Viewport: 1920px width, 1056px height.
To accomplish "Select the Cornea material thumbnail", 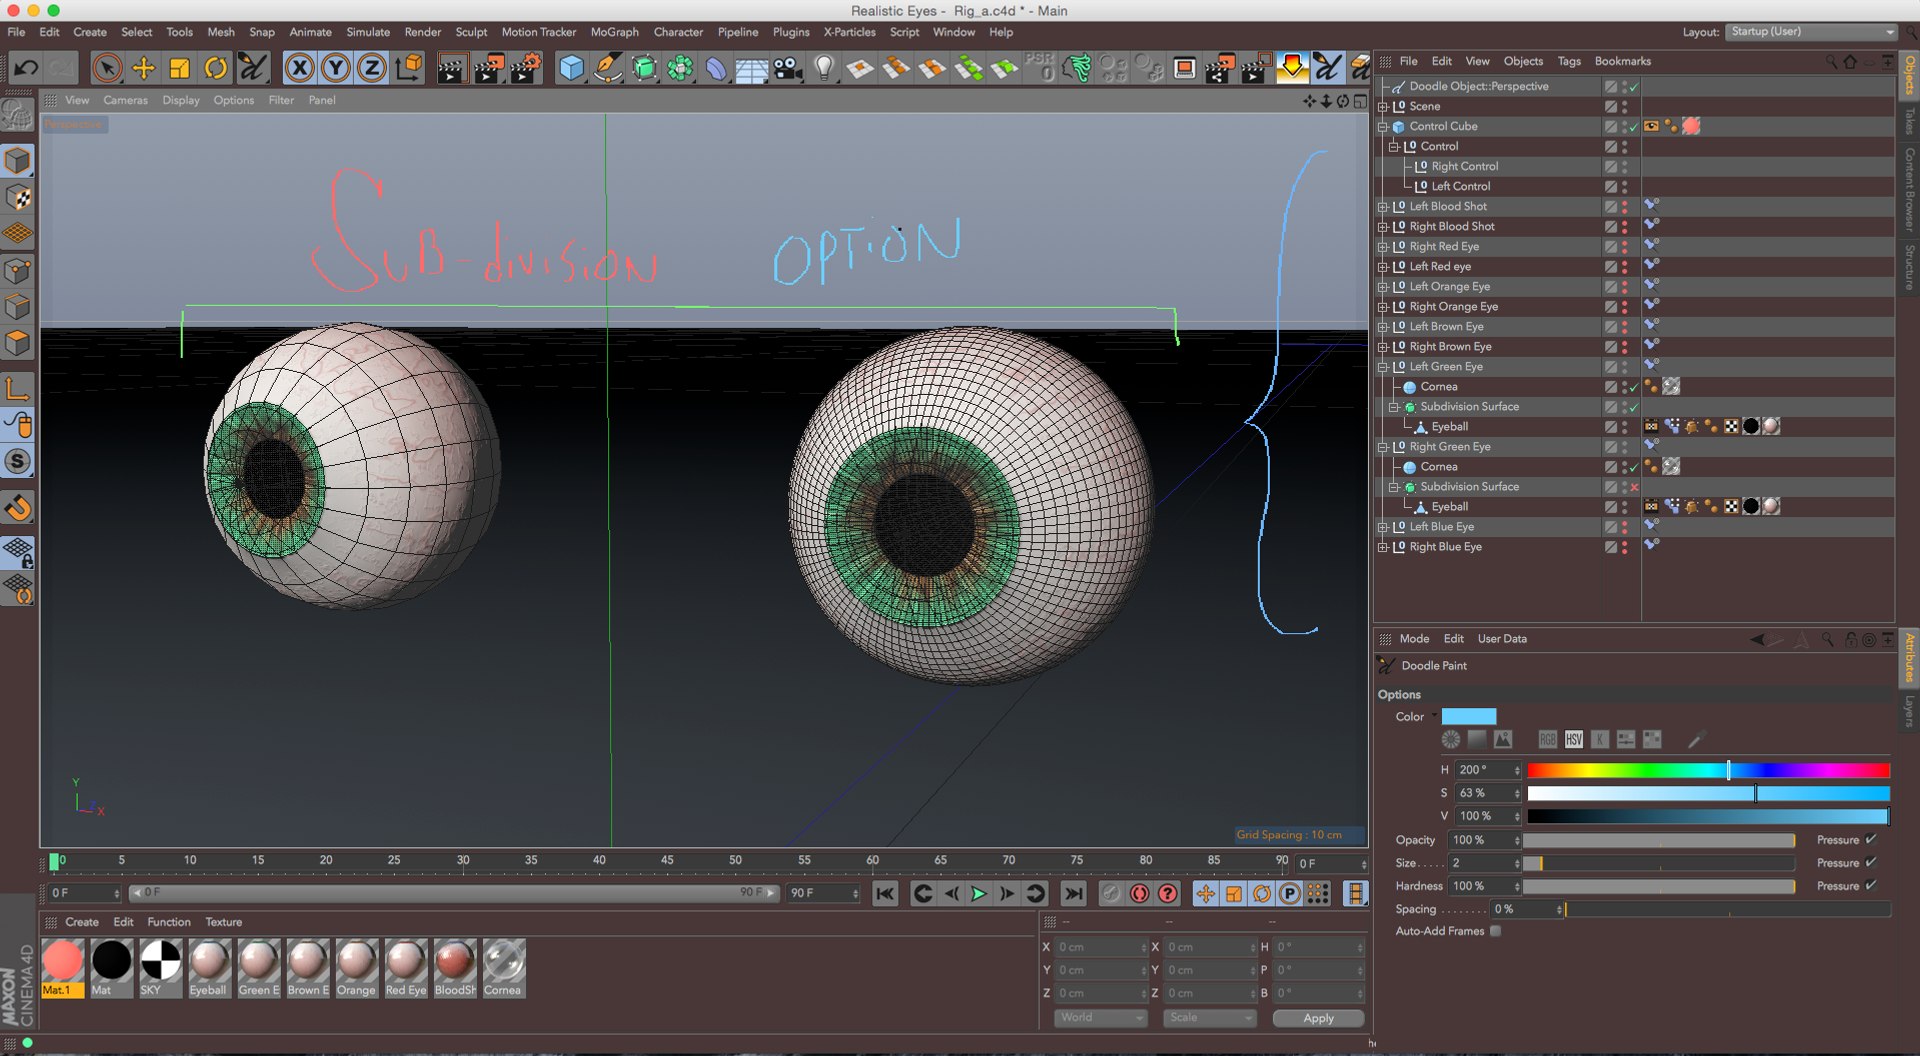I will (503, 967).
